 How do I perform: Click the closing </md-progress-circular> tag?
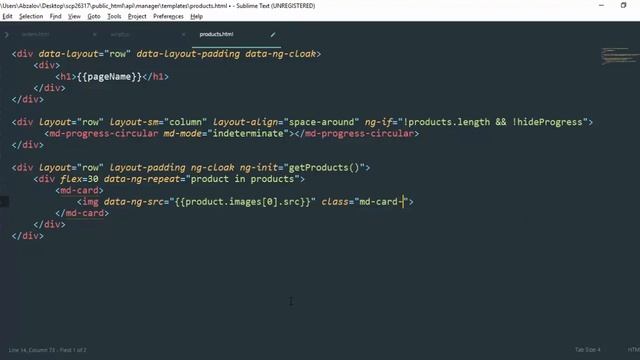(x=356, y=133)
